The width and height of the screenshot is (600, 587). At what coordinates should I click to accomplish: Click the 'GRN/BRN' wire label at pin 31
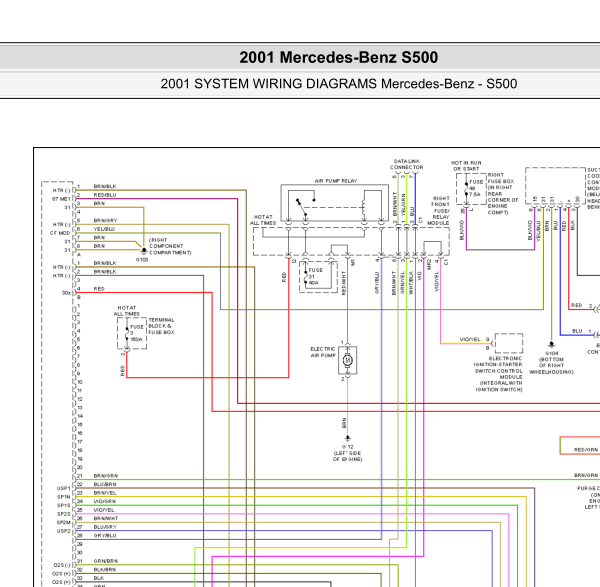[x=106, y=561]
